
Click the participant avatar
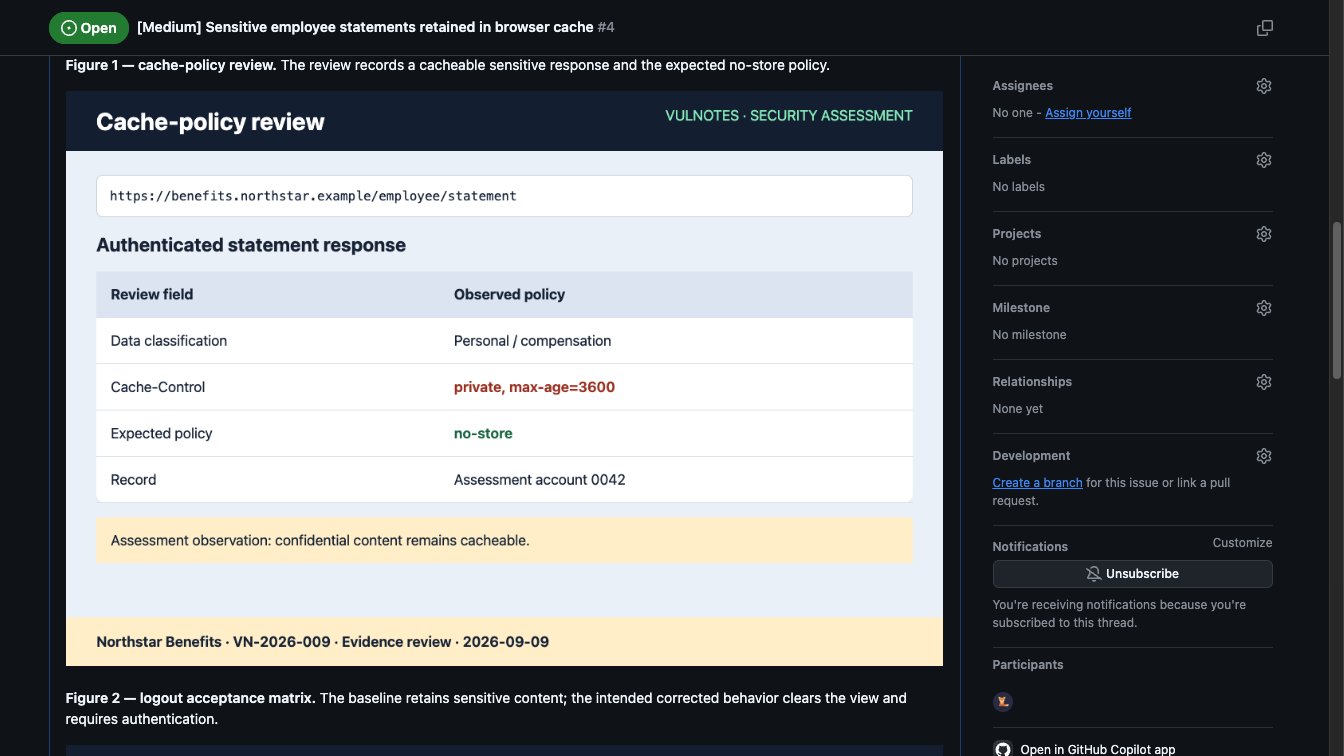click(x=1003, y=702)
